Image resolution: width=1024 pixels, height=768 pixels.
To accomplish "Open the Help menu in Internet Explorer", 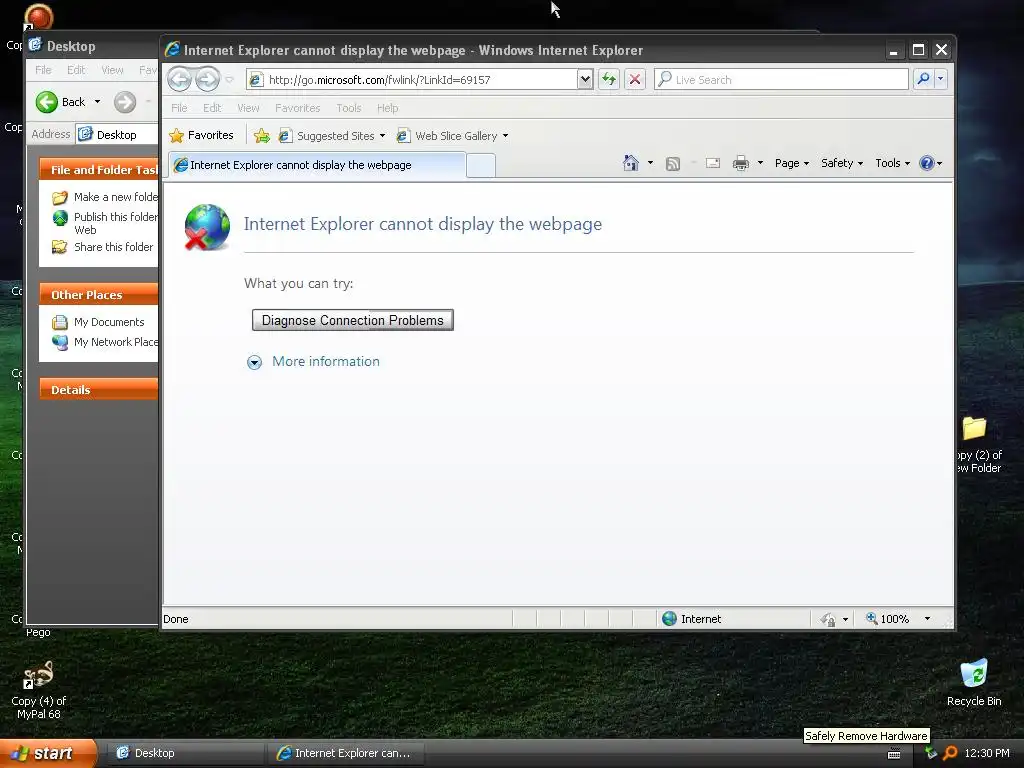I will [387, 108].
